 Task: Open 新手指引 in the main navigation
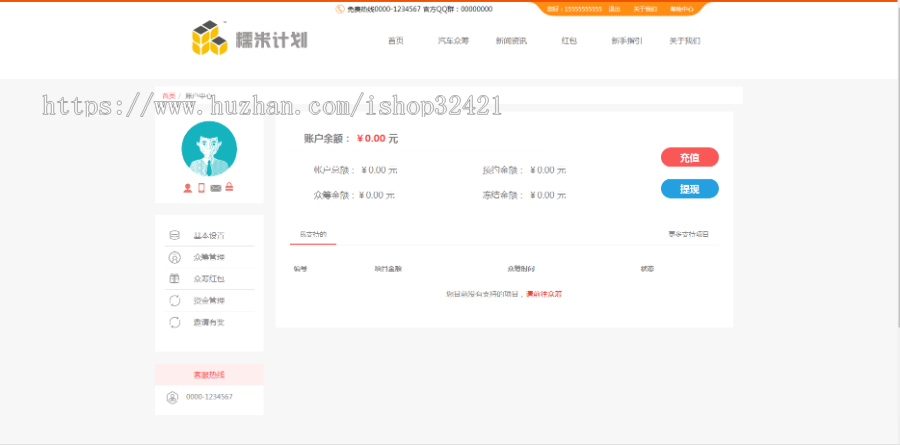(x=627, y=41)
